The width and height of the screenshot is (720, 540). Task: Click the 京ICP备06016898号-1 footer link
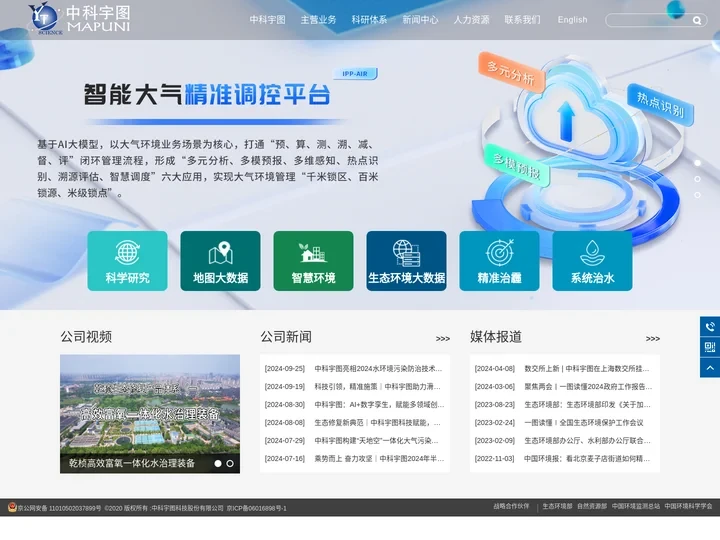(256, 508)
